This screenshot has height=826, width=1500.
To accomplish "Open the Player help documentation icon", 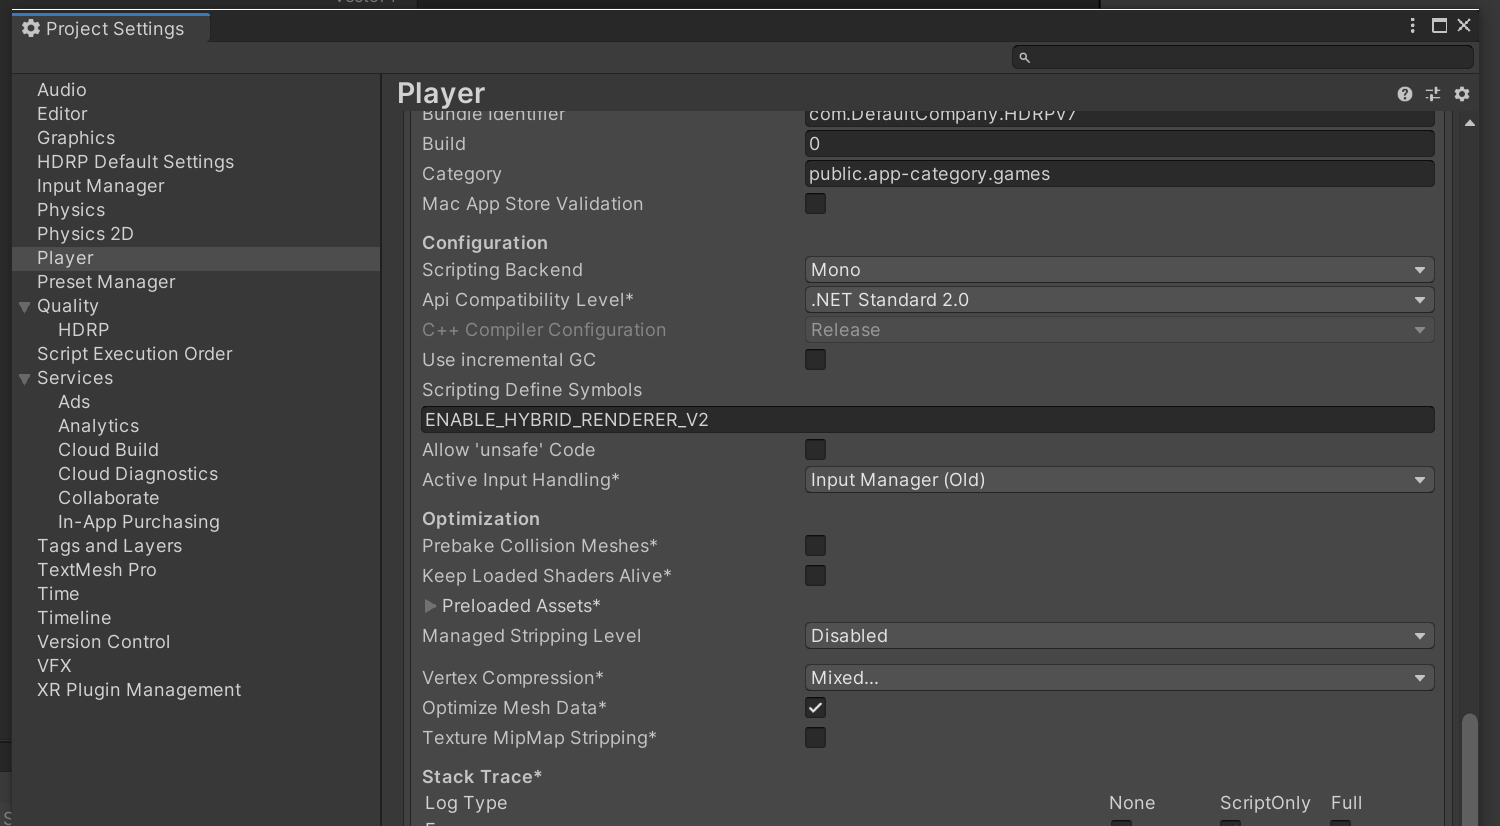I will coord(1405,94).
